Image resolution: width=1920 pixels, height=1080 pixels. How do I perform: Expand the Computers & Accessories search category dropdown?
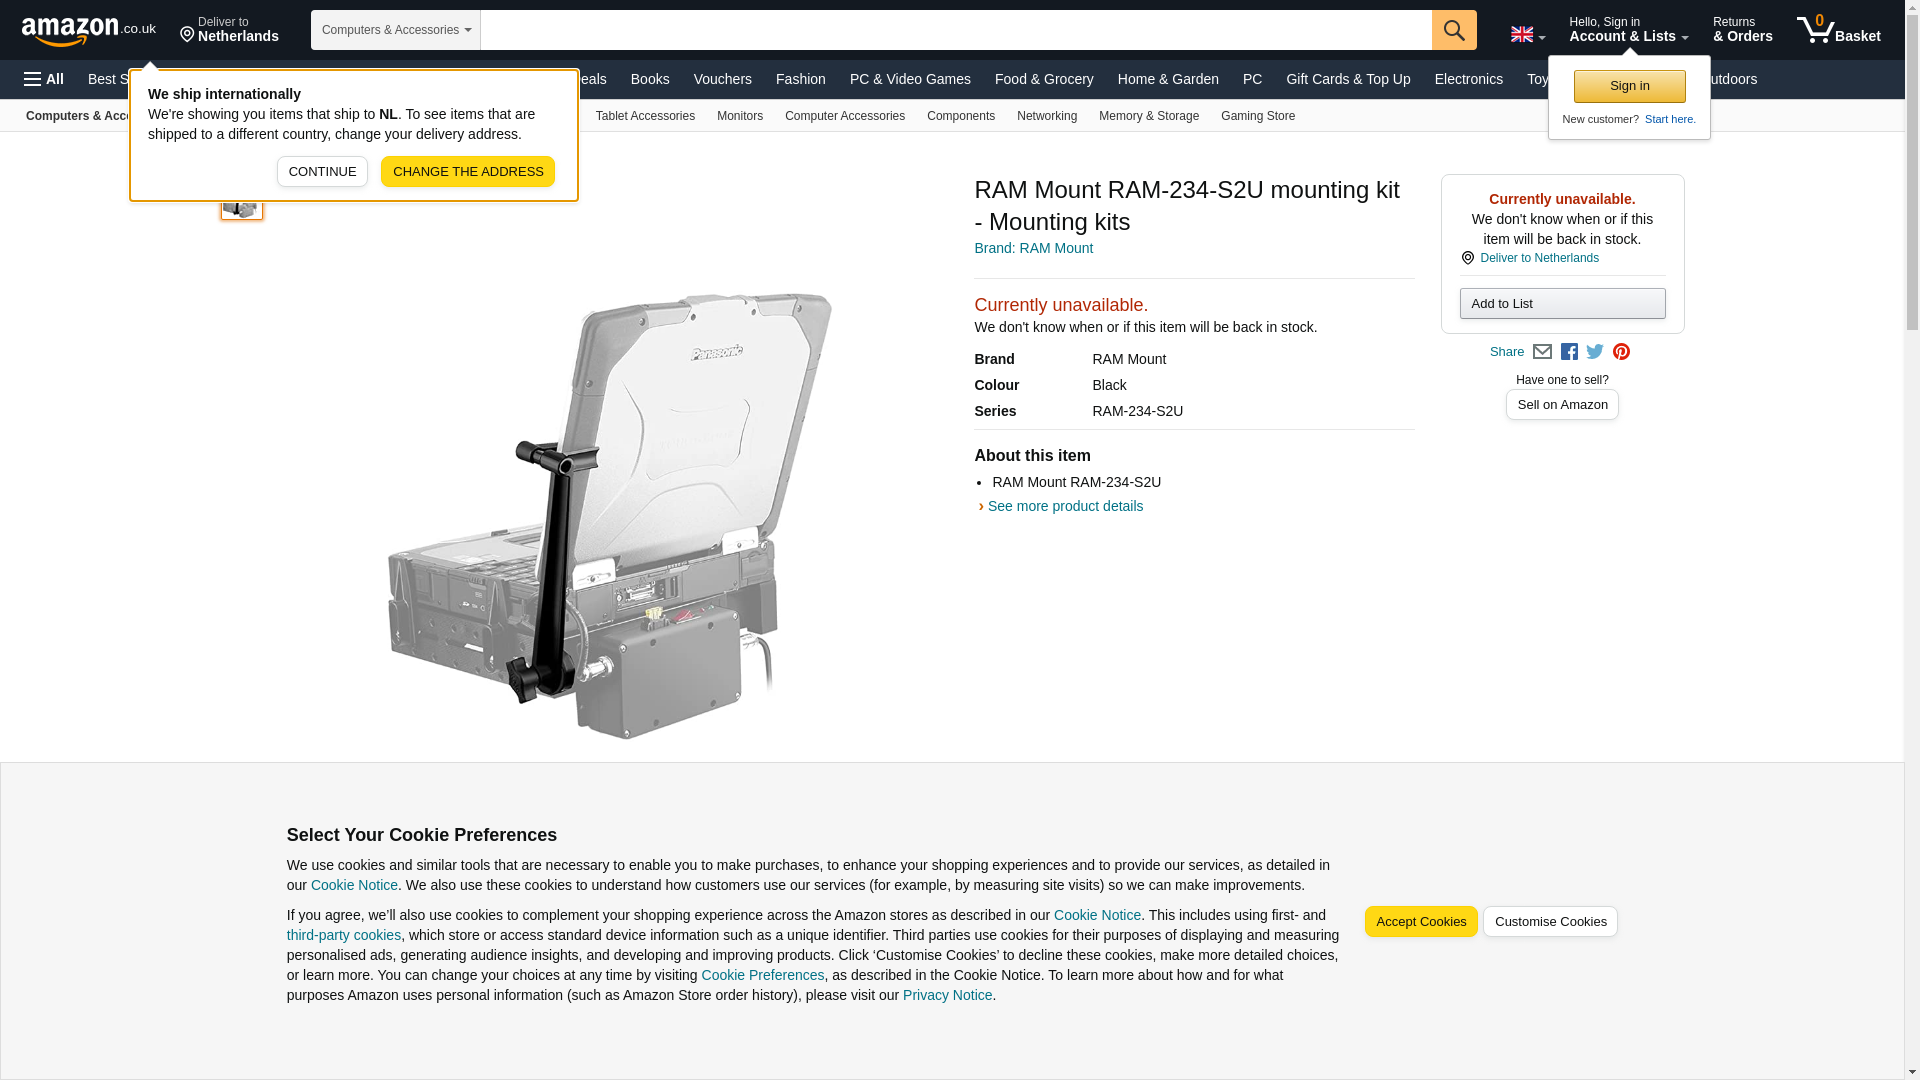(x=396, y=30)
